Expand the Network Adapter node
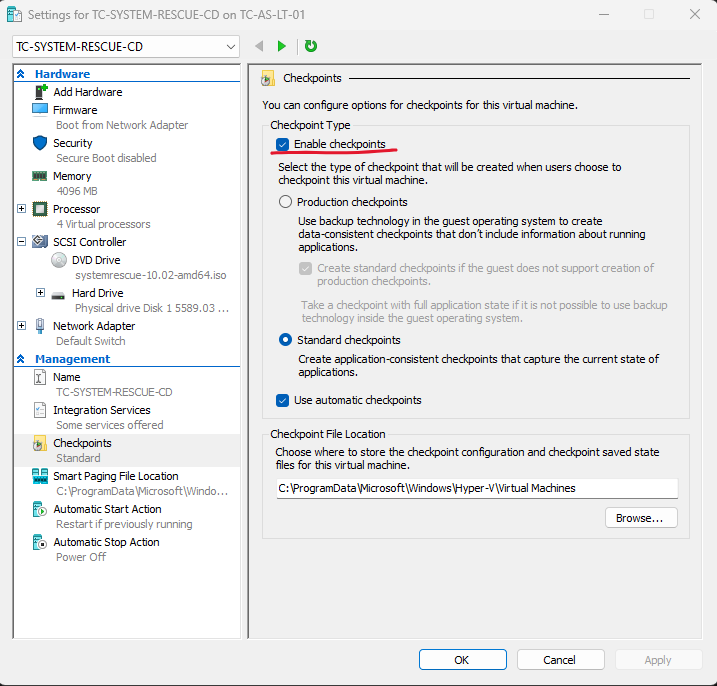Image resolution: width=717 pixels, height=686 pixels. point(21,325)
